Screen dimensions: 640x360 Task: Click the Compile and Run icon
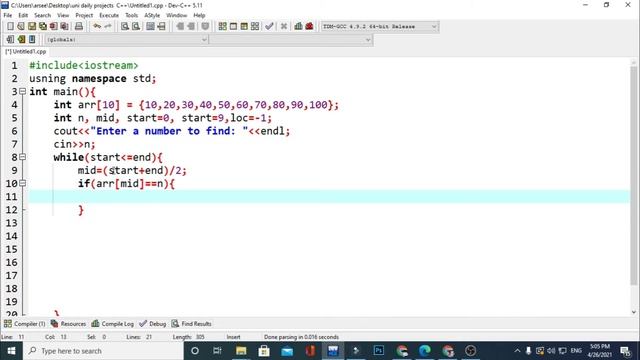point(244,27)
